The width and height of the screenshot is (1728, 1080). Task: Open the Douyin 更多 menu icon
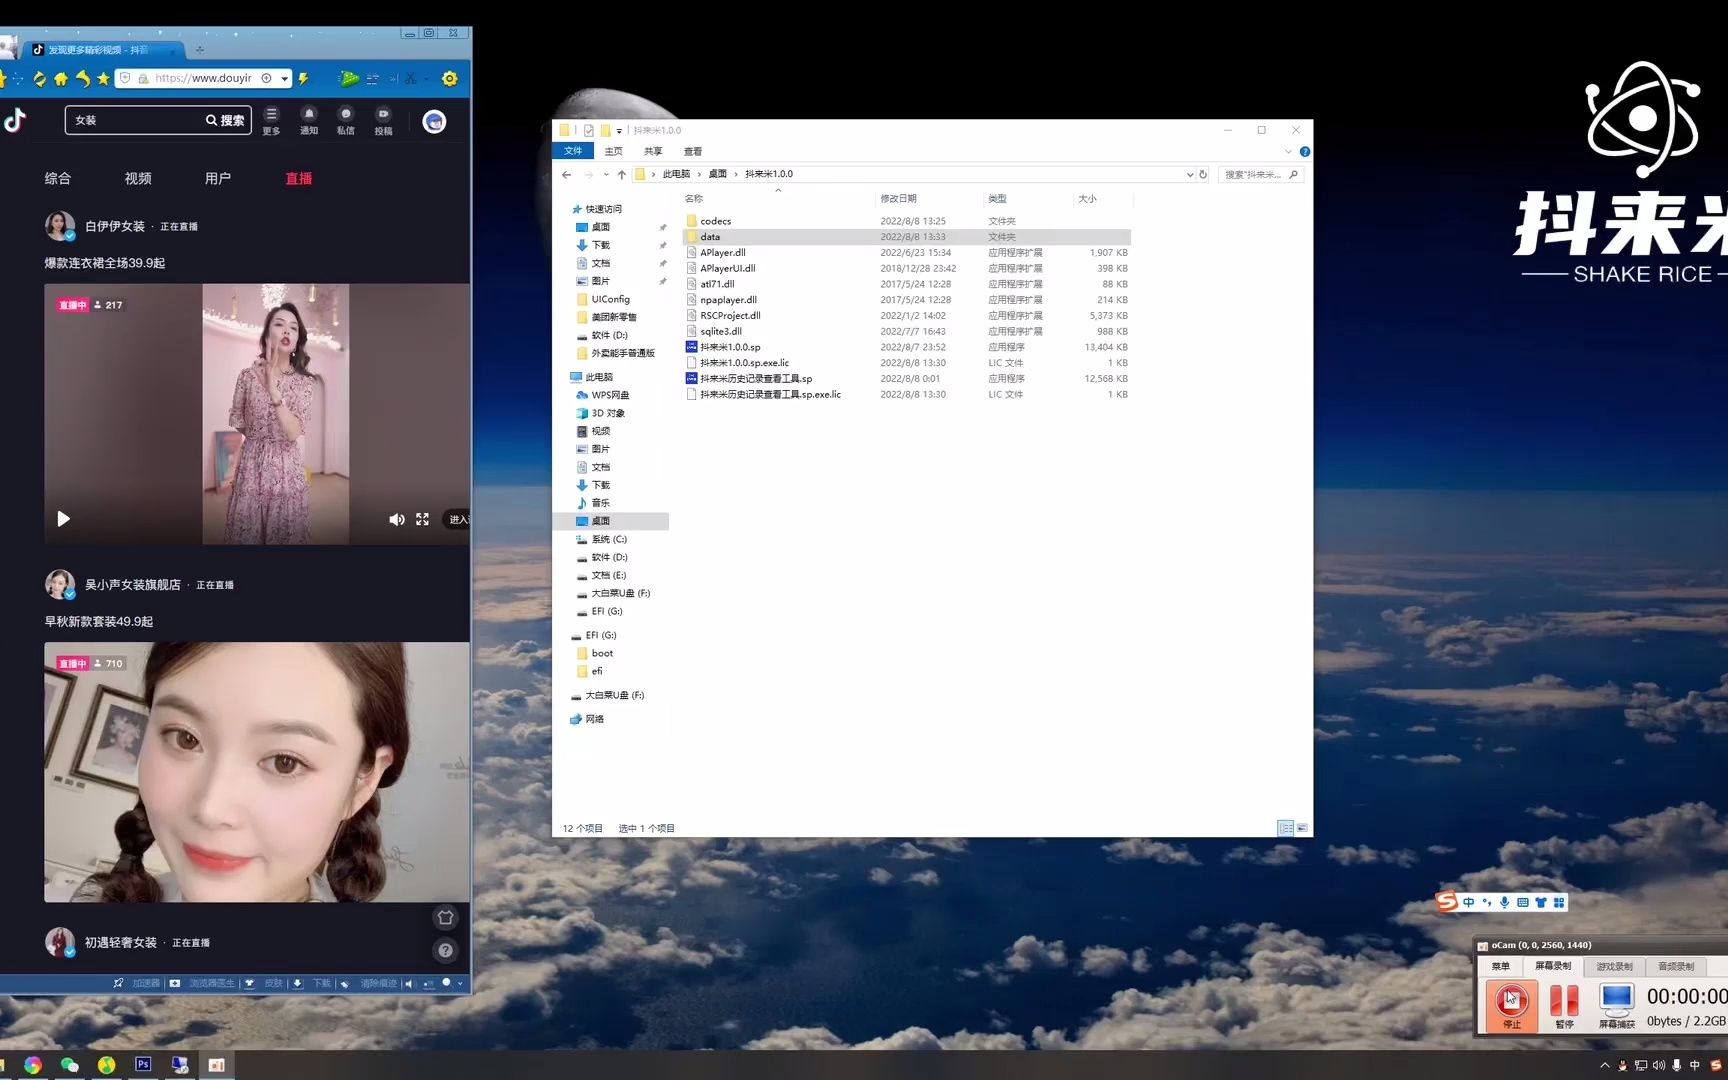coord(271,120)
